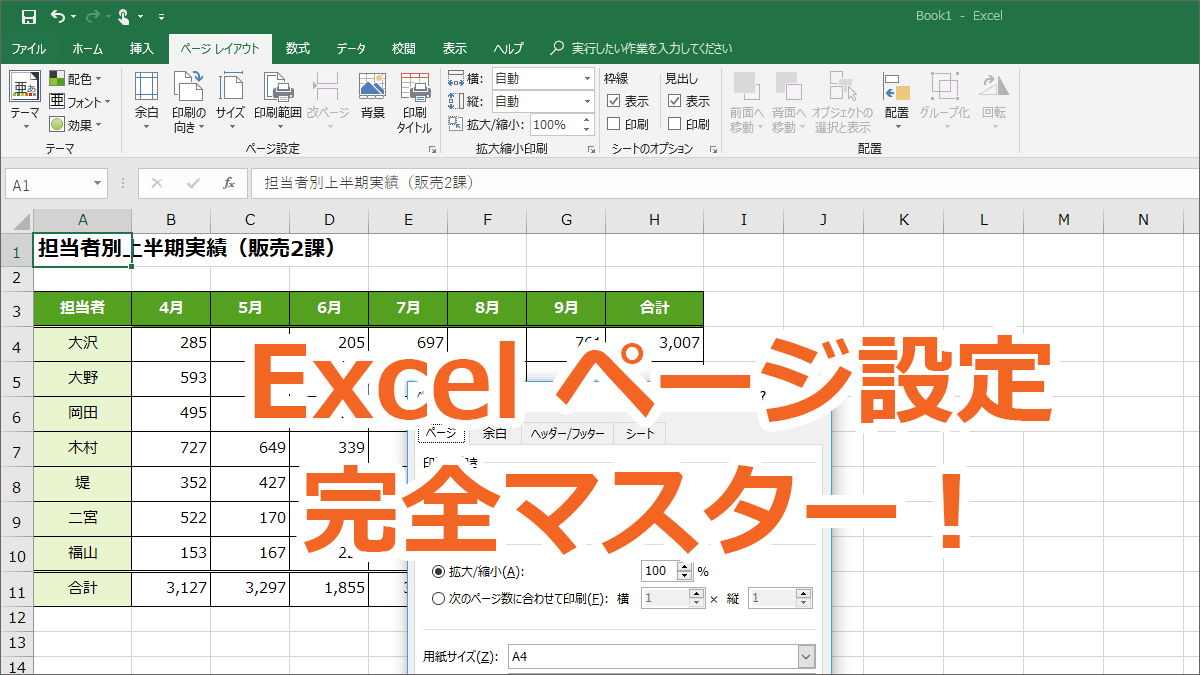Screen dimensions: 1200x675
Task: Toggle 見出し 表示 headings view checkbox
Action: pos(675,101)
